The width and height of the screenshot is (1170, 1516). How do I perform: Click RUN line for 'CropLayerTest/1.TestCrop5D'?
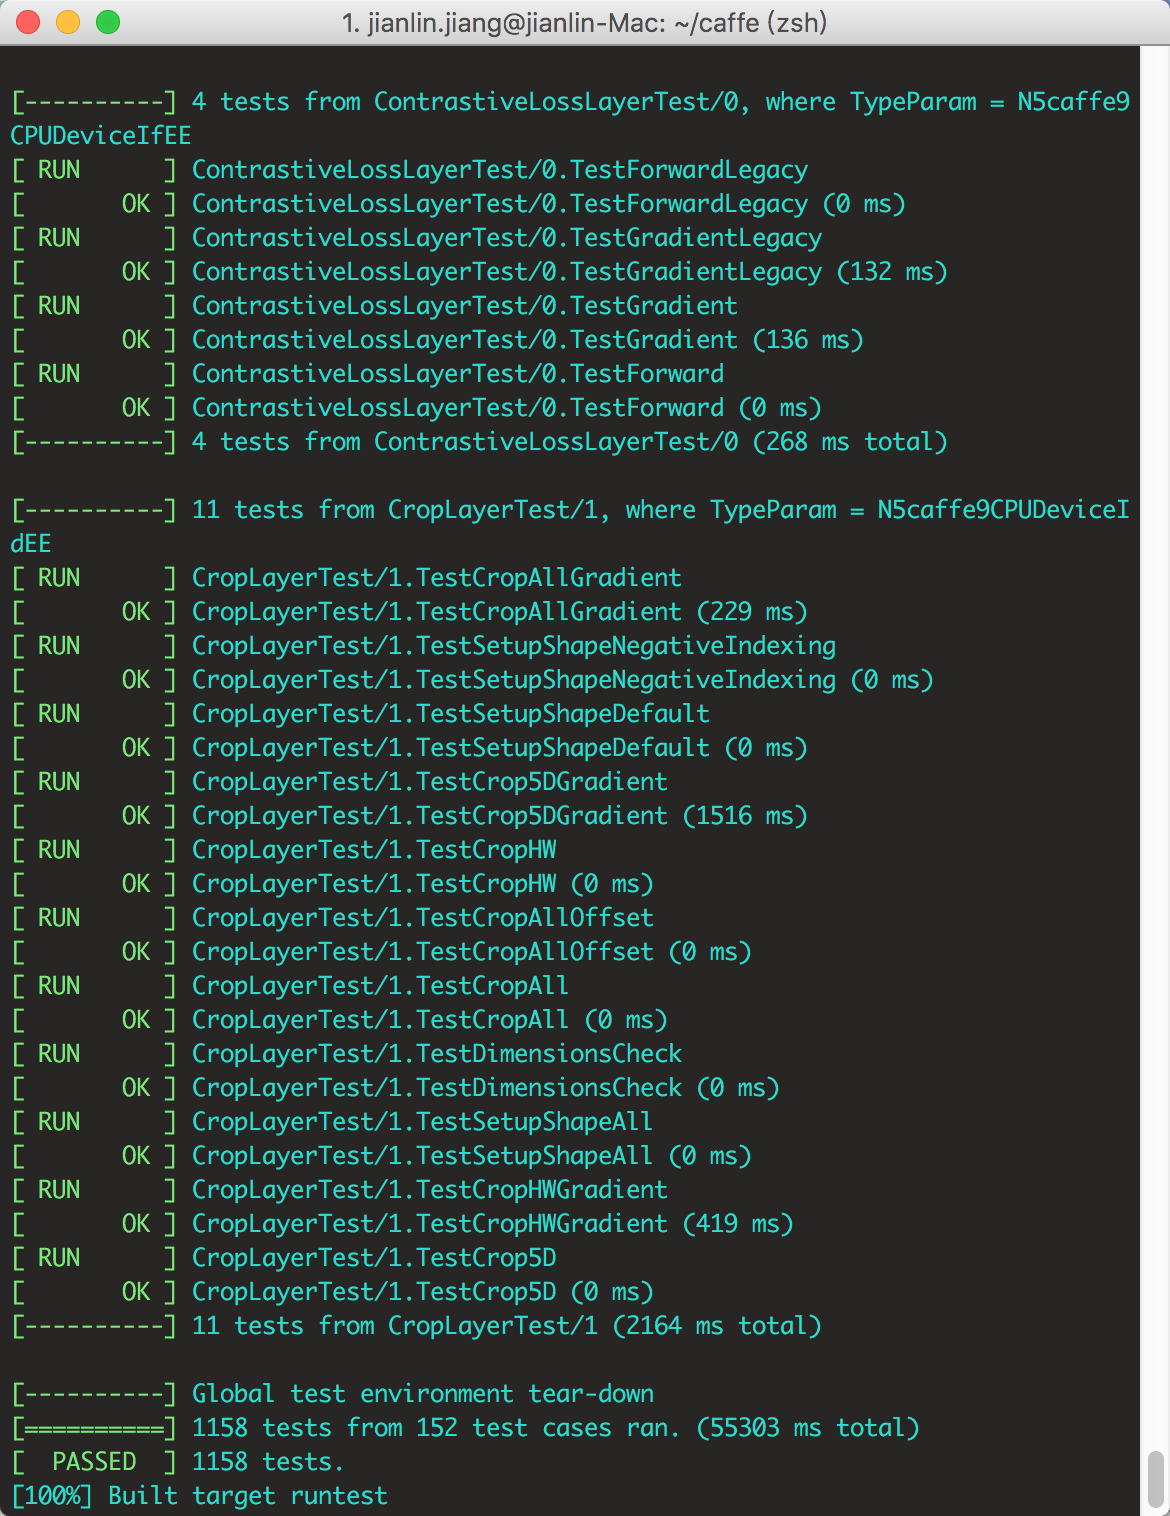283,1258
